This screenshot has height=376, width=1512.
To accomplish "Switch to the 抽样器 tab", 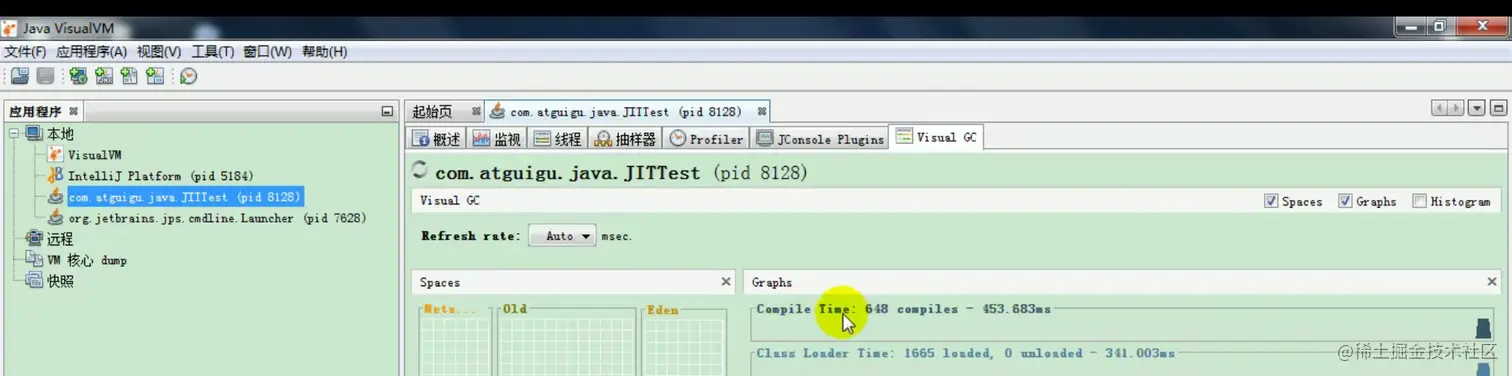I will (x=626, y=139).
